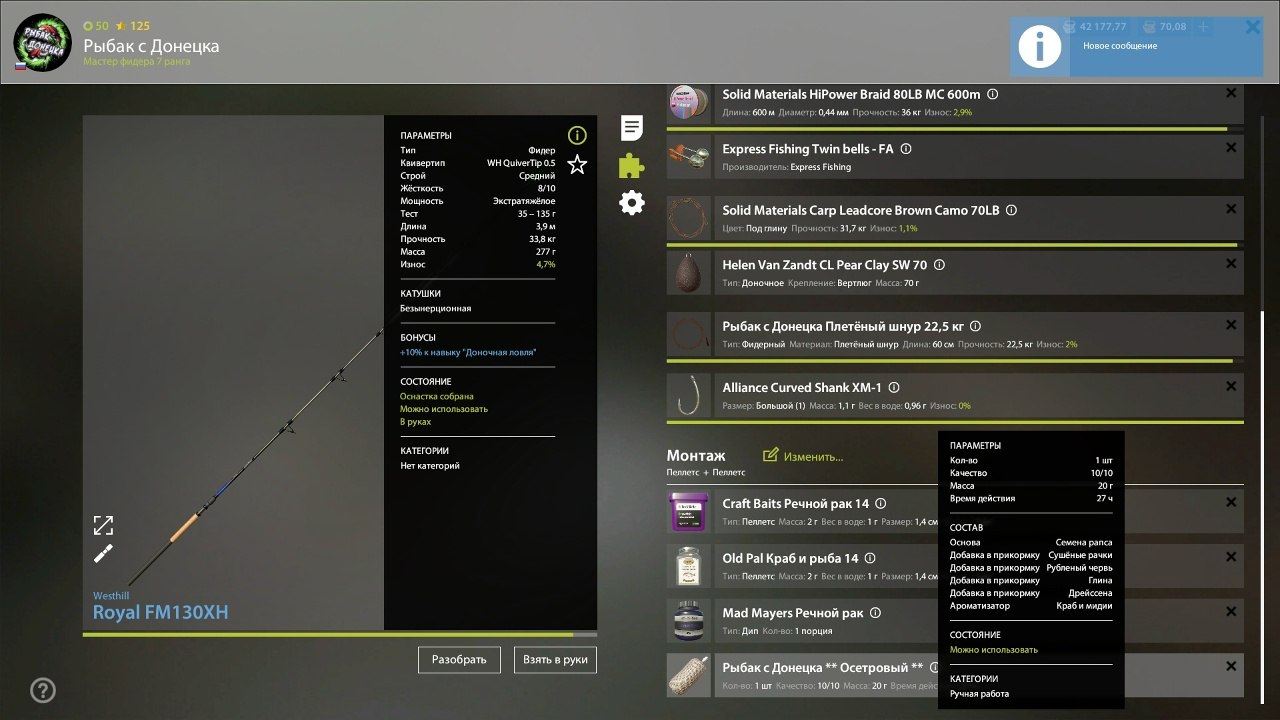Click the reel type Безынерционная

[x=436, y=309]
